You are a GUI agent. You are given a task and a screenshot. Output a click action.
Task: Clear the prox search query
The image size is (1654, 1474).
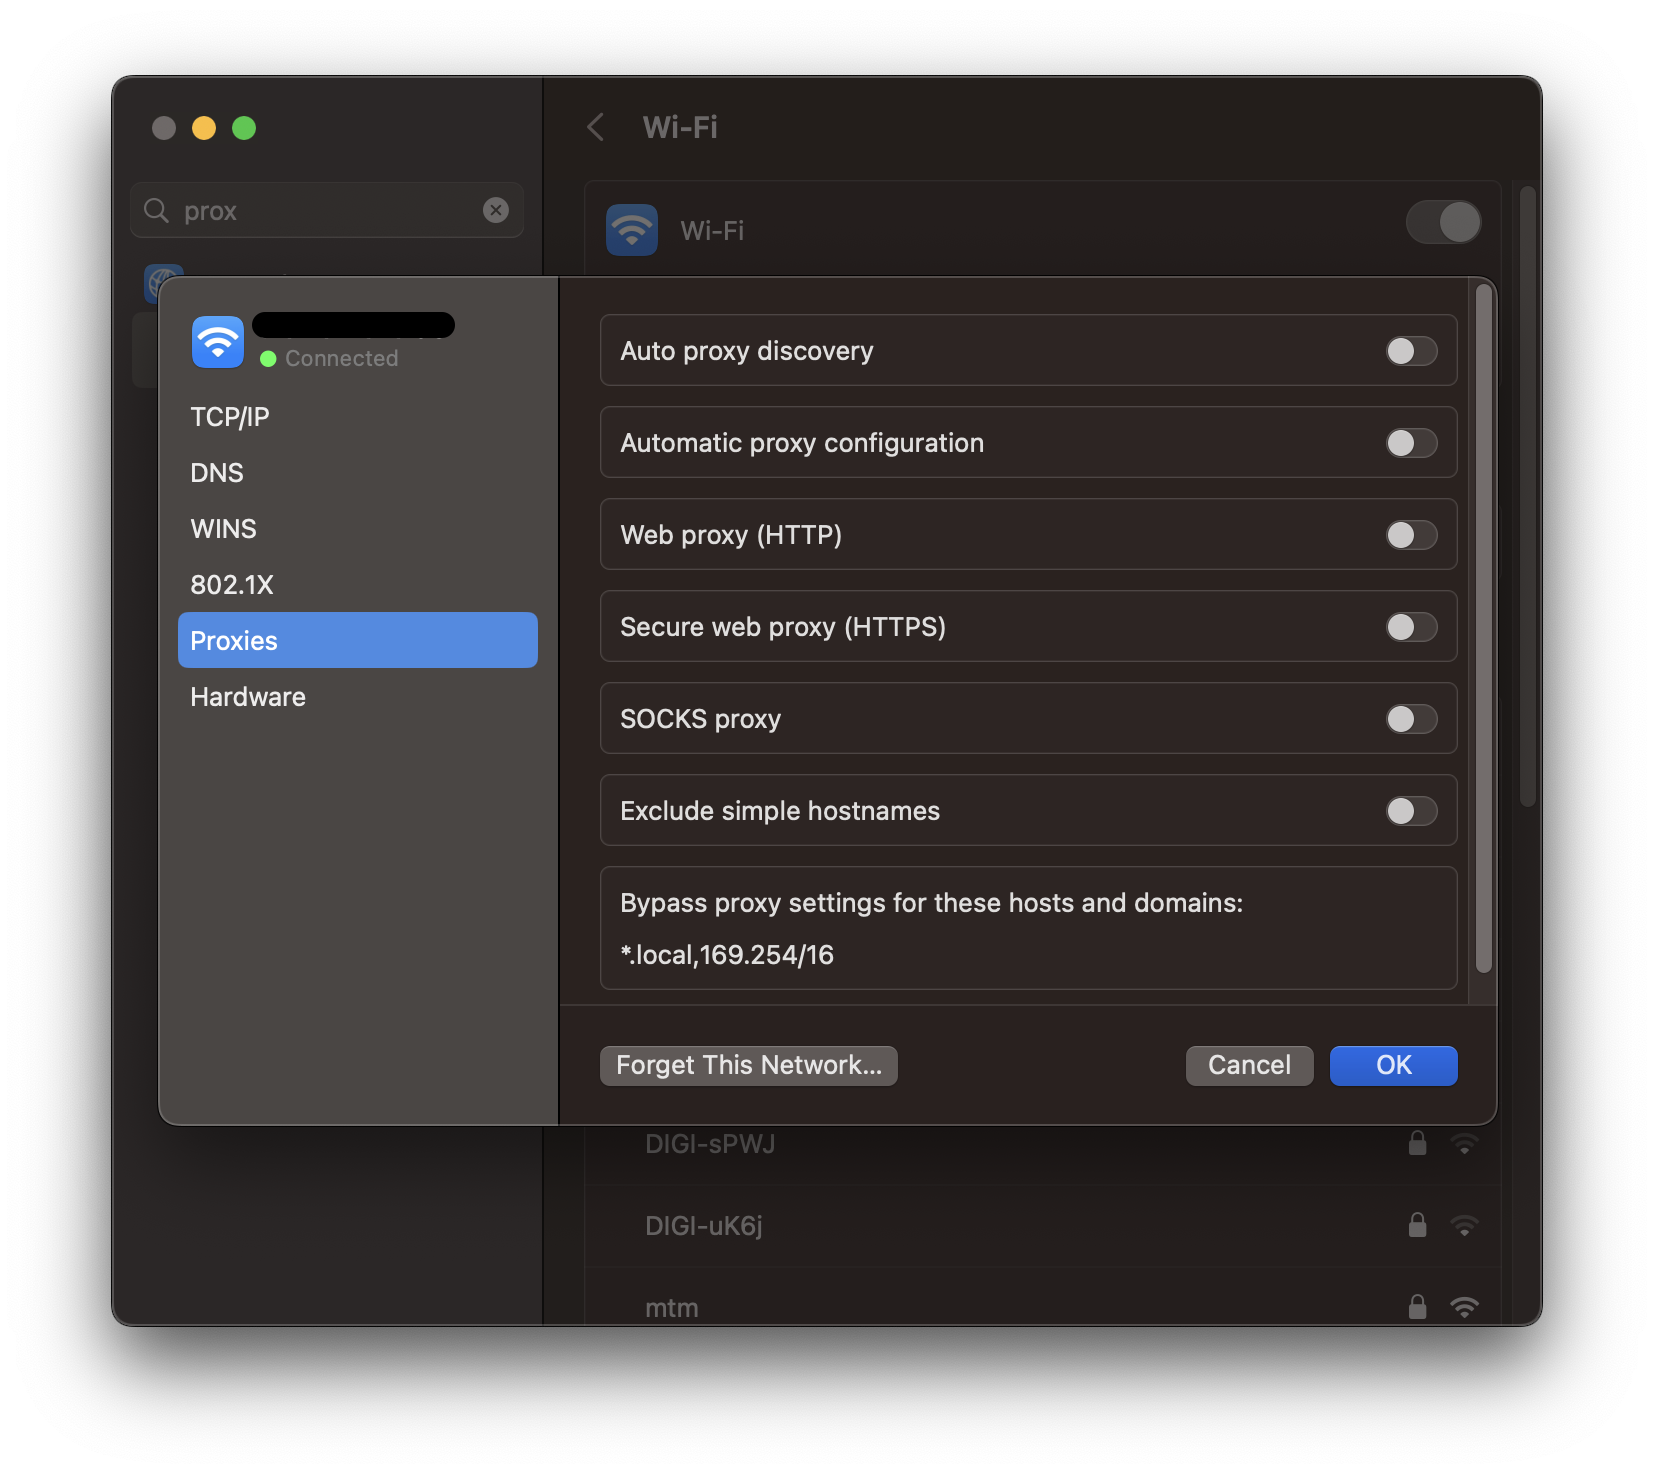pyautogui.click(x=496, y=210)
